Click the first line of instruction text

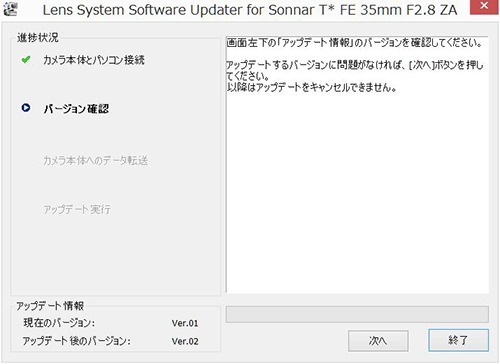(x=354, y=43)
